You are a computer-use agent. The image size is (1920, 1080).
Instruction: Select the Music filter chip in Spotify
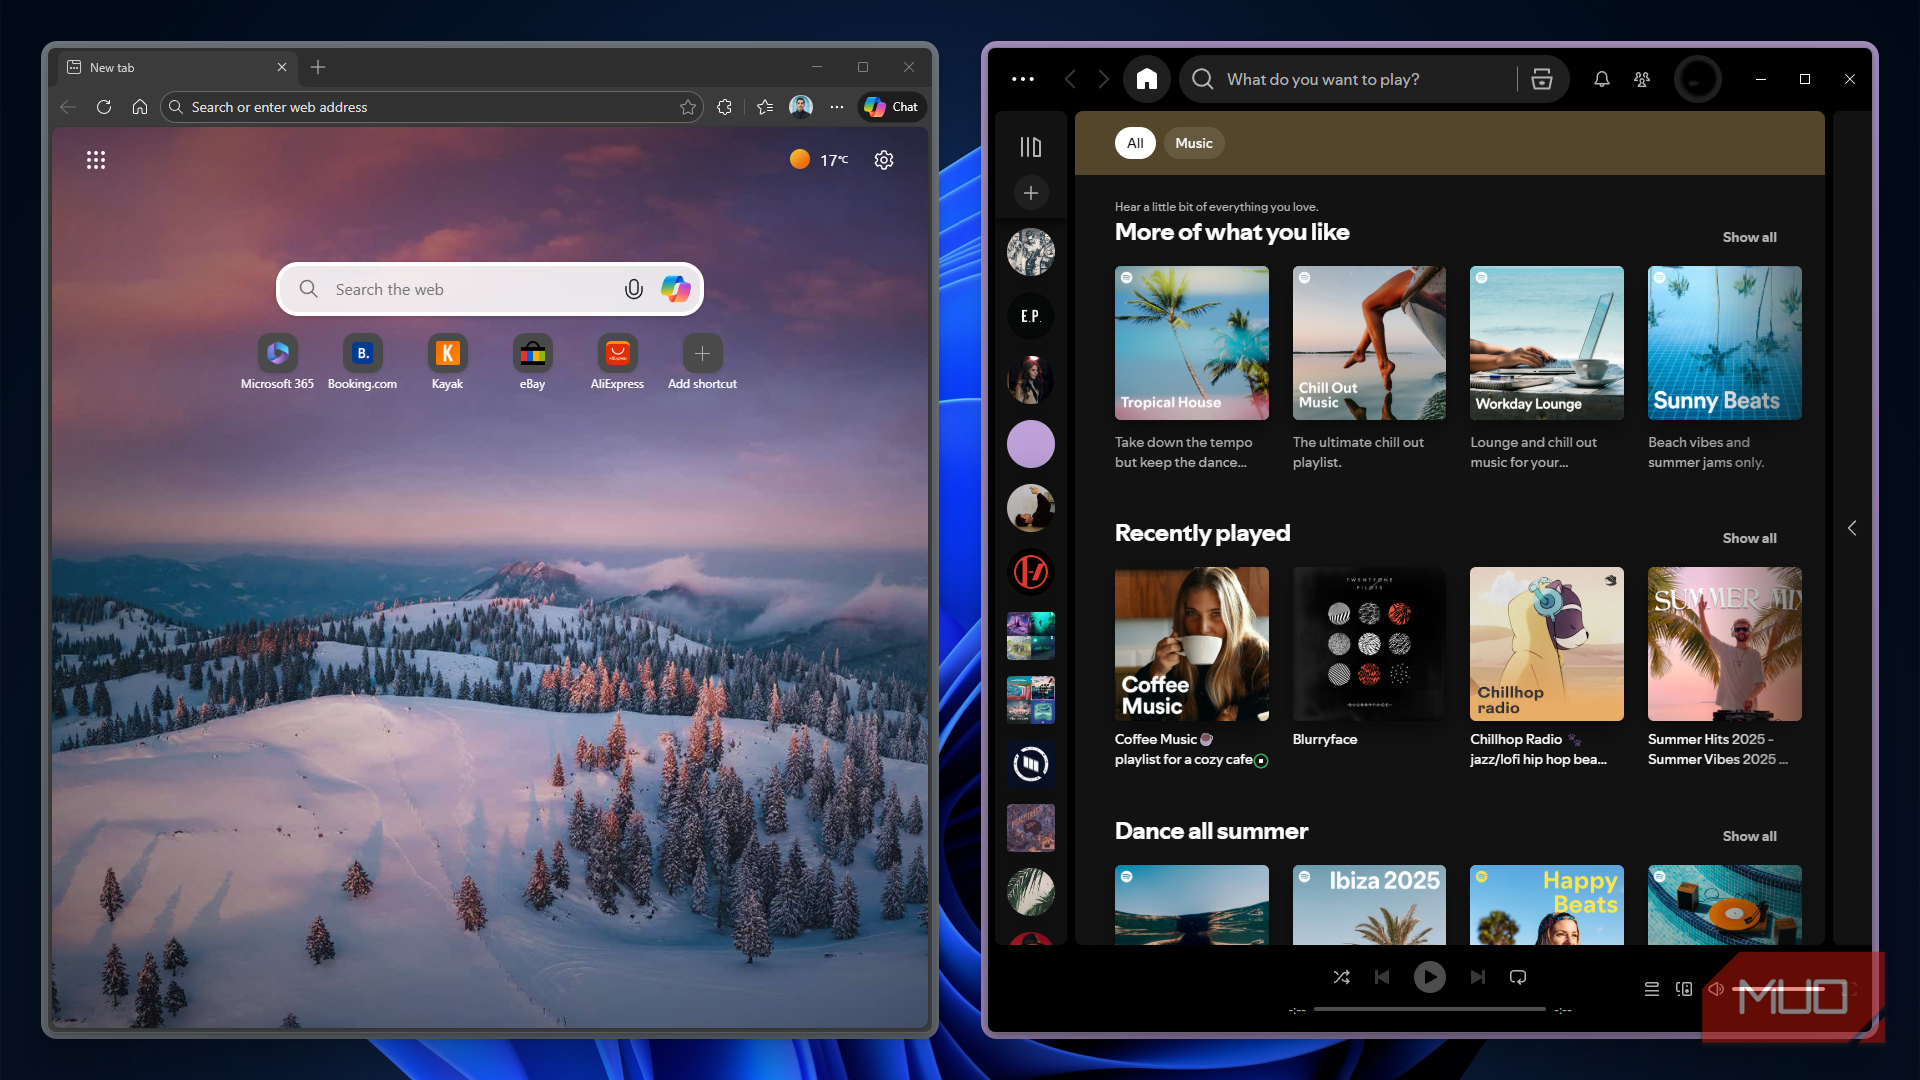1194,143
